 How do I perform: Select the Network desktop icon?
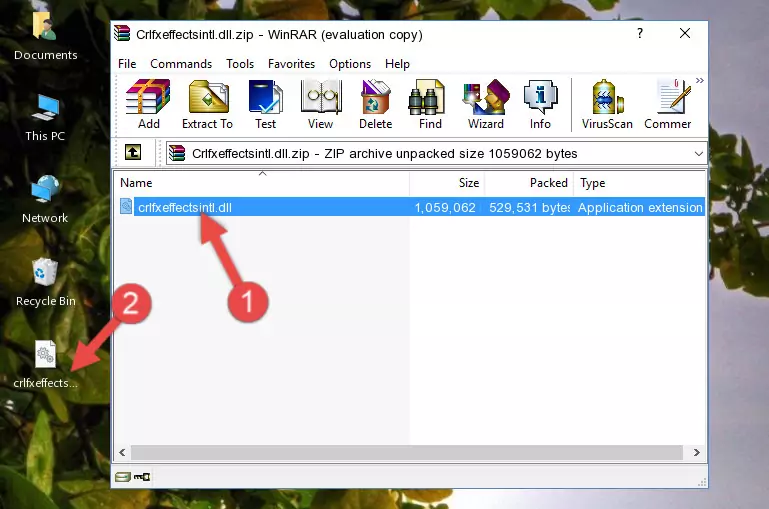(45, 199)
